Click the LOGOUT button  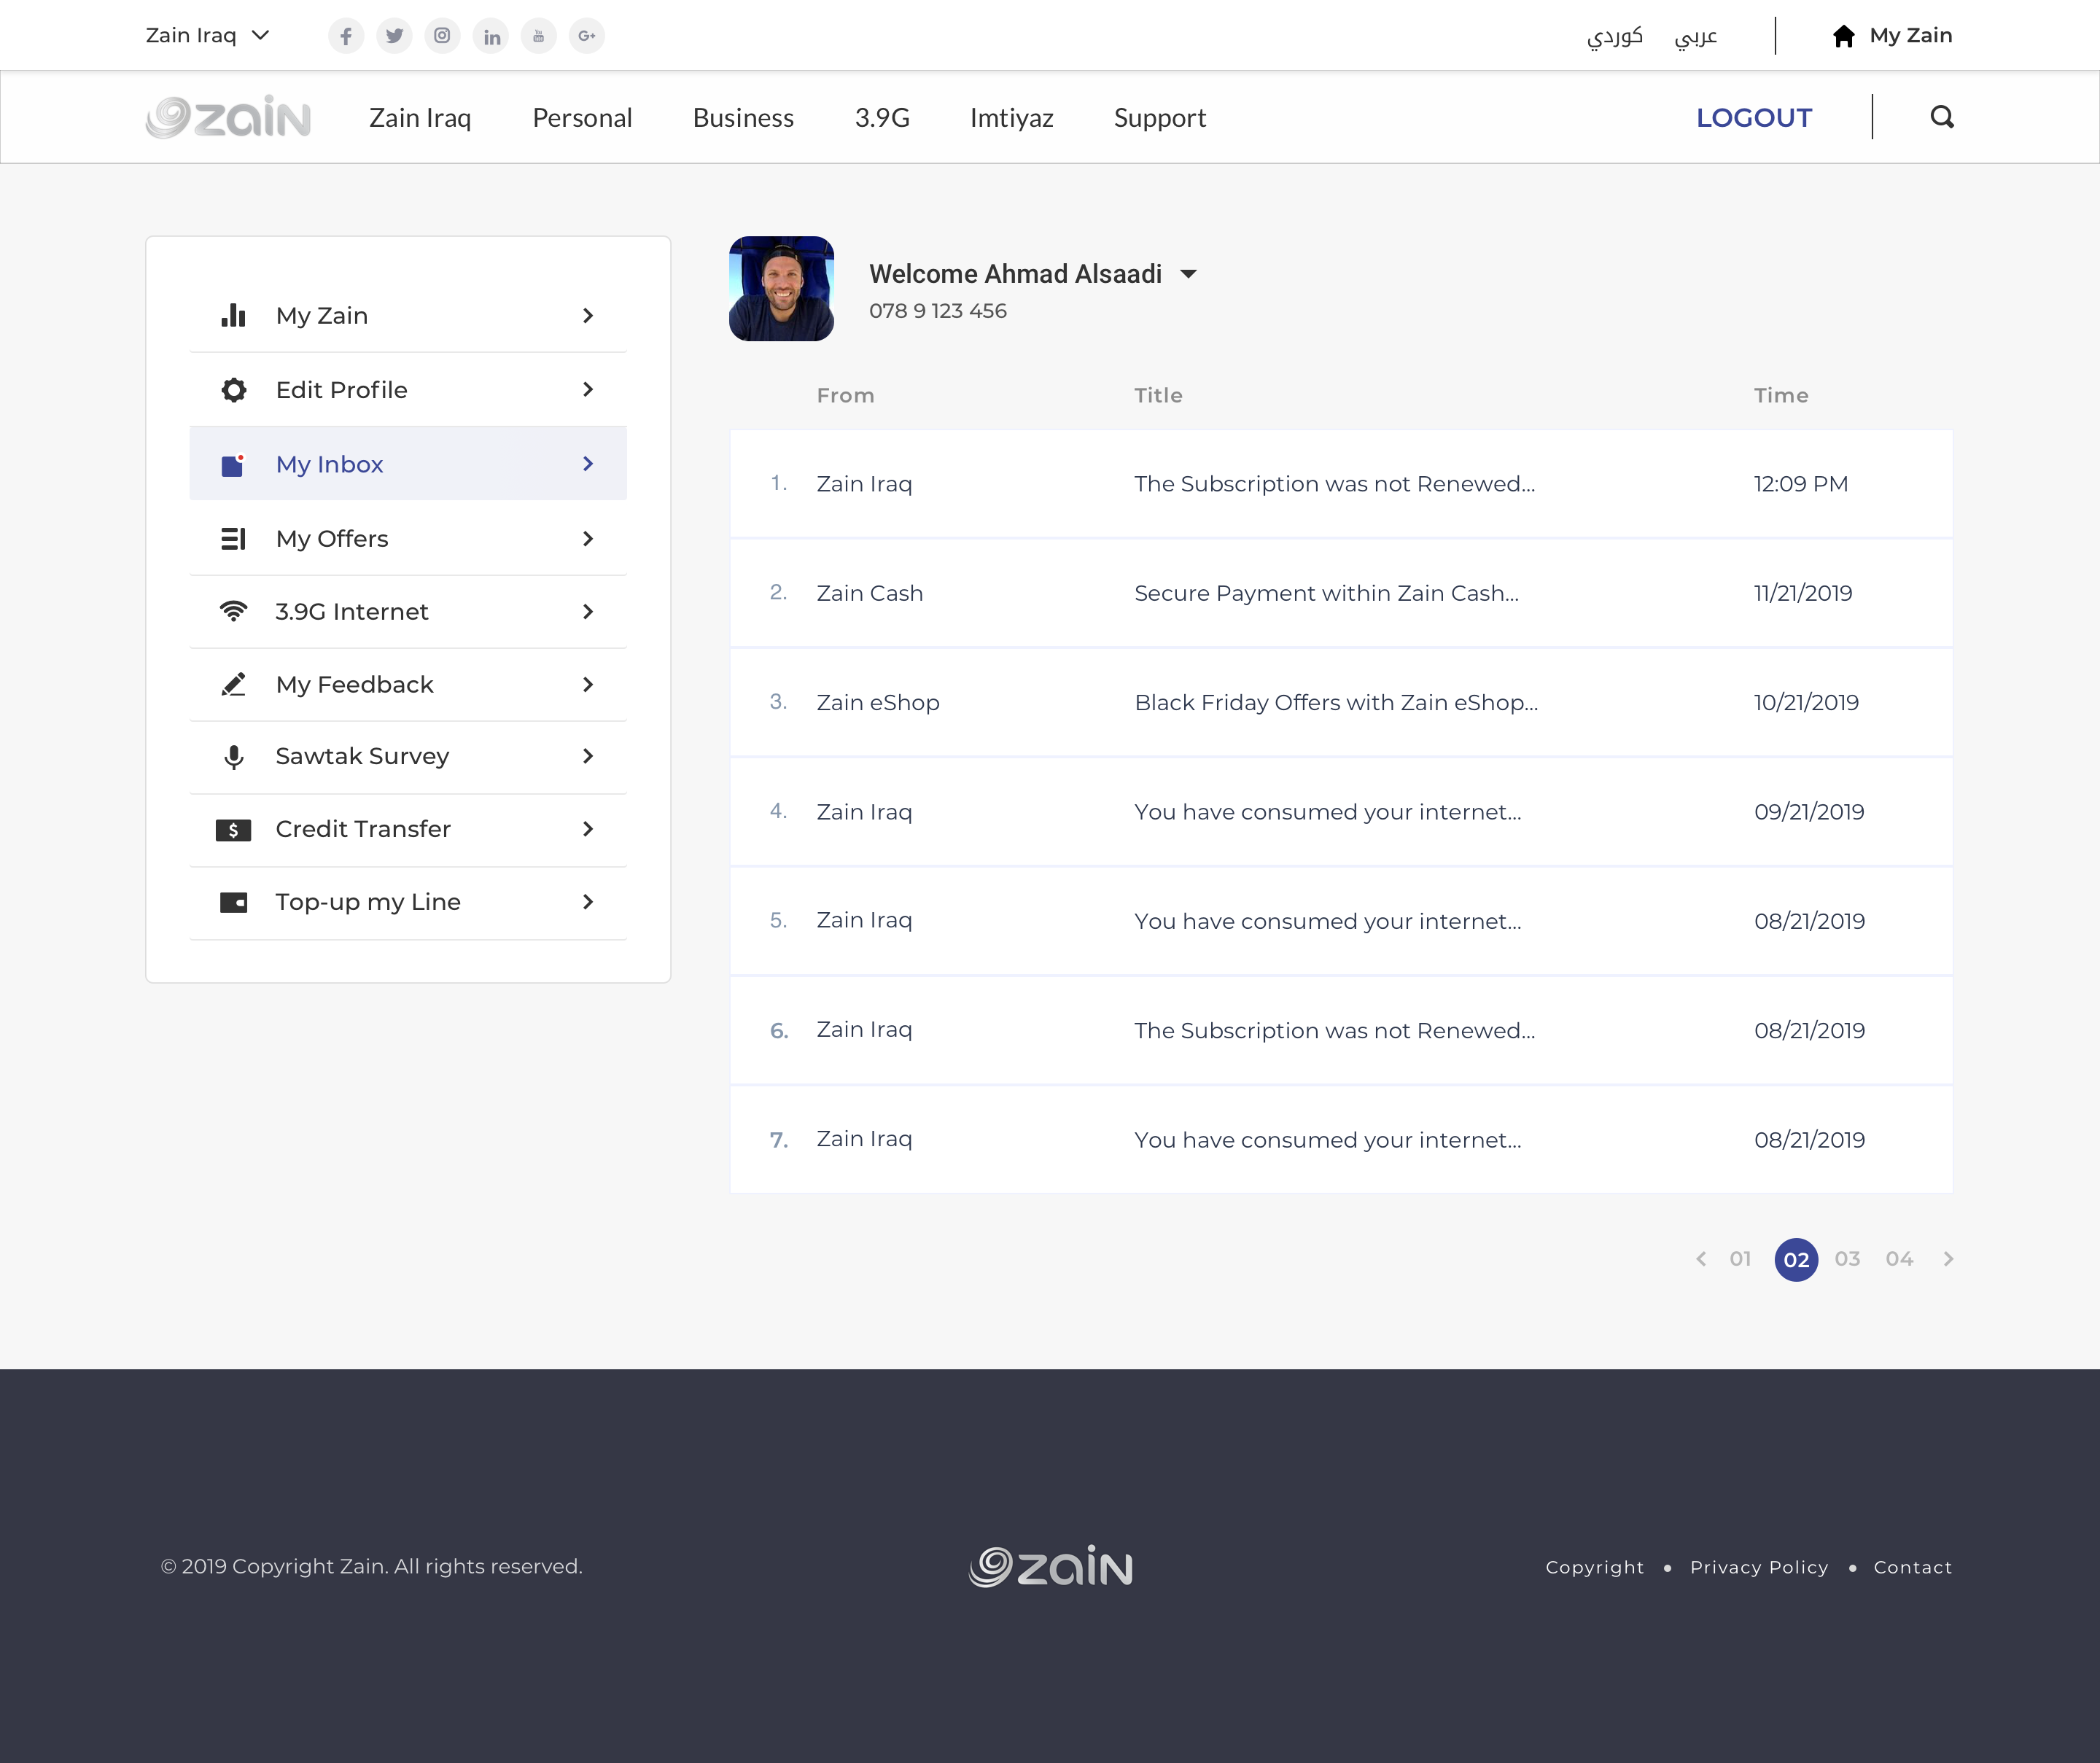1754,118
